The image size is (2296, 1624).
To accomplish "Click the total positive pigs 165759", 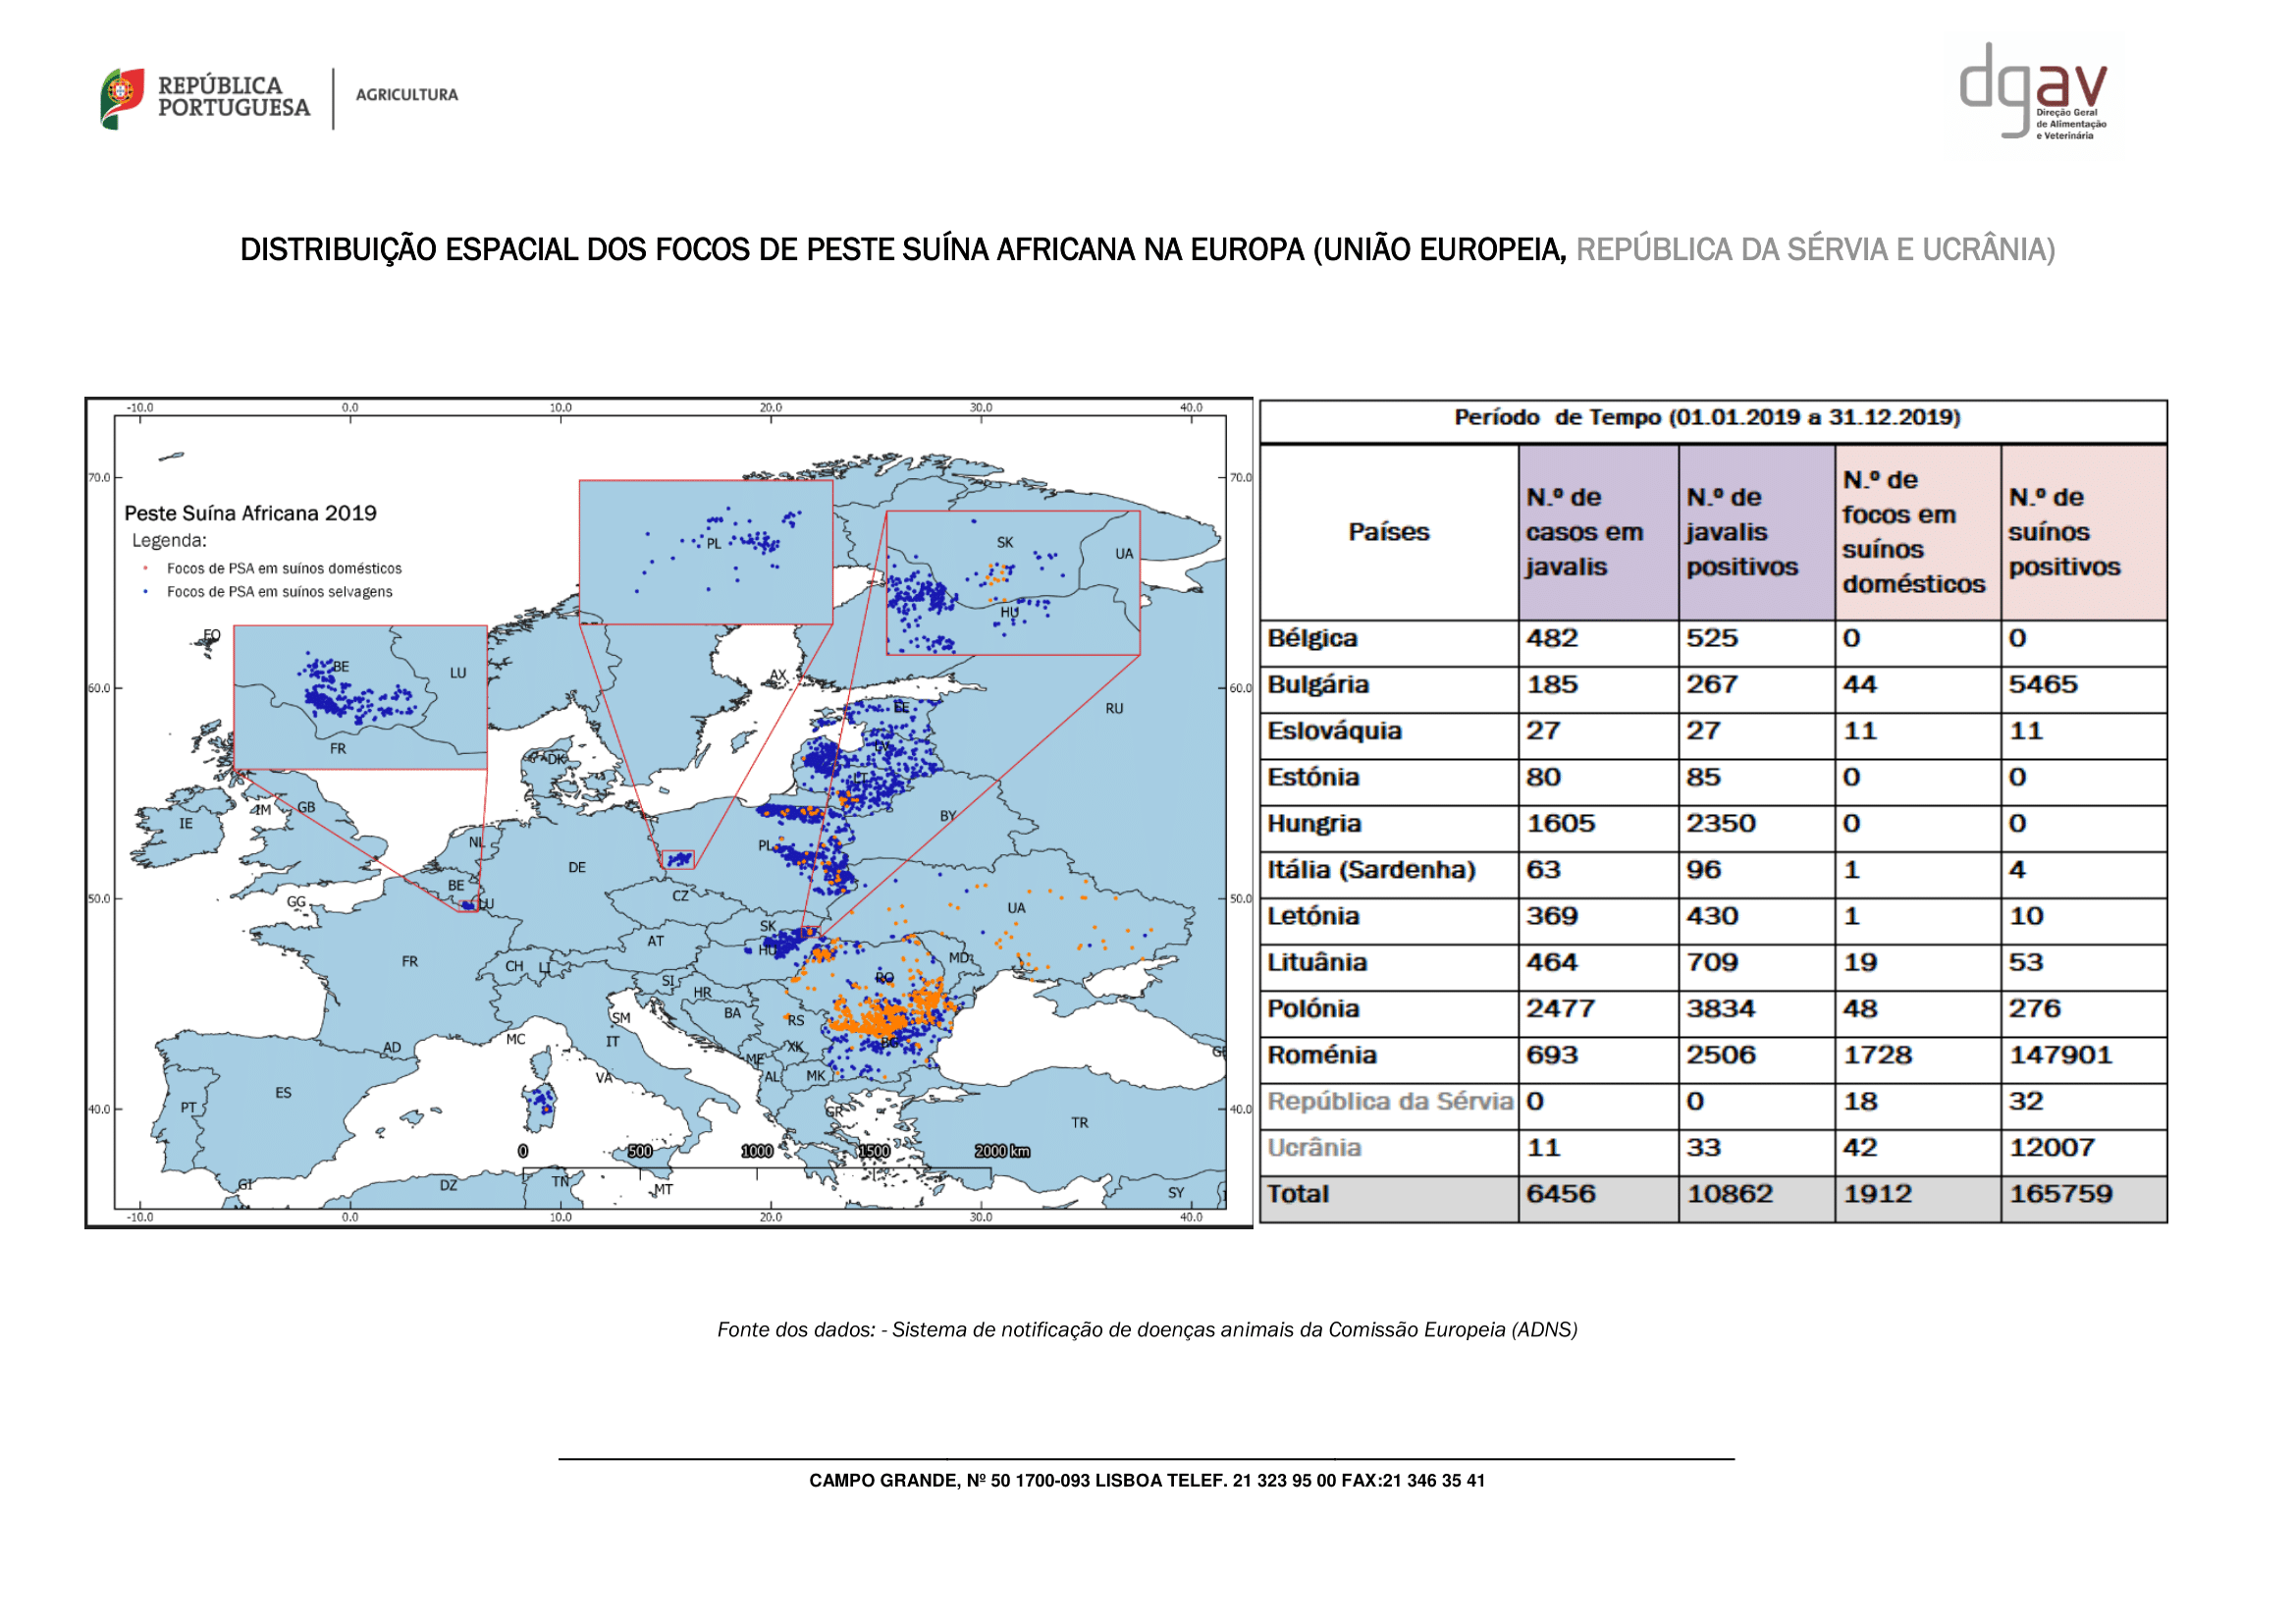I will tap(2060, 1194).
